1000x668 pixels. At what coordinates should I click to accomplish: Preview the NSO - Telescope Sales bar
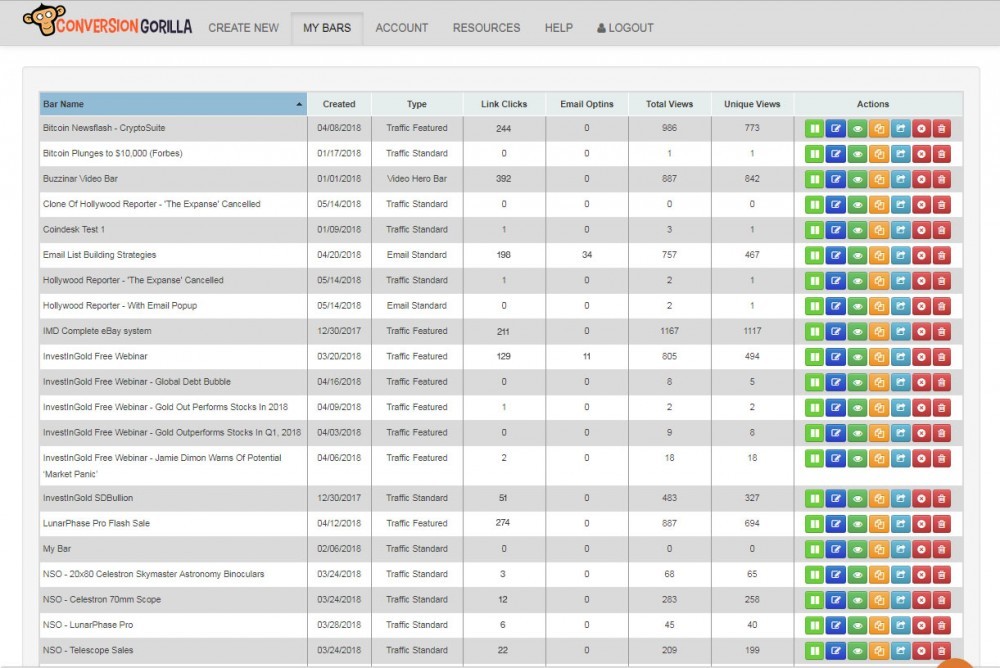point(857,651)
